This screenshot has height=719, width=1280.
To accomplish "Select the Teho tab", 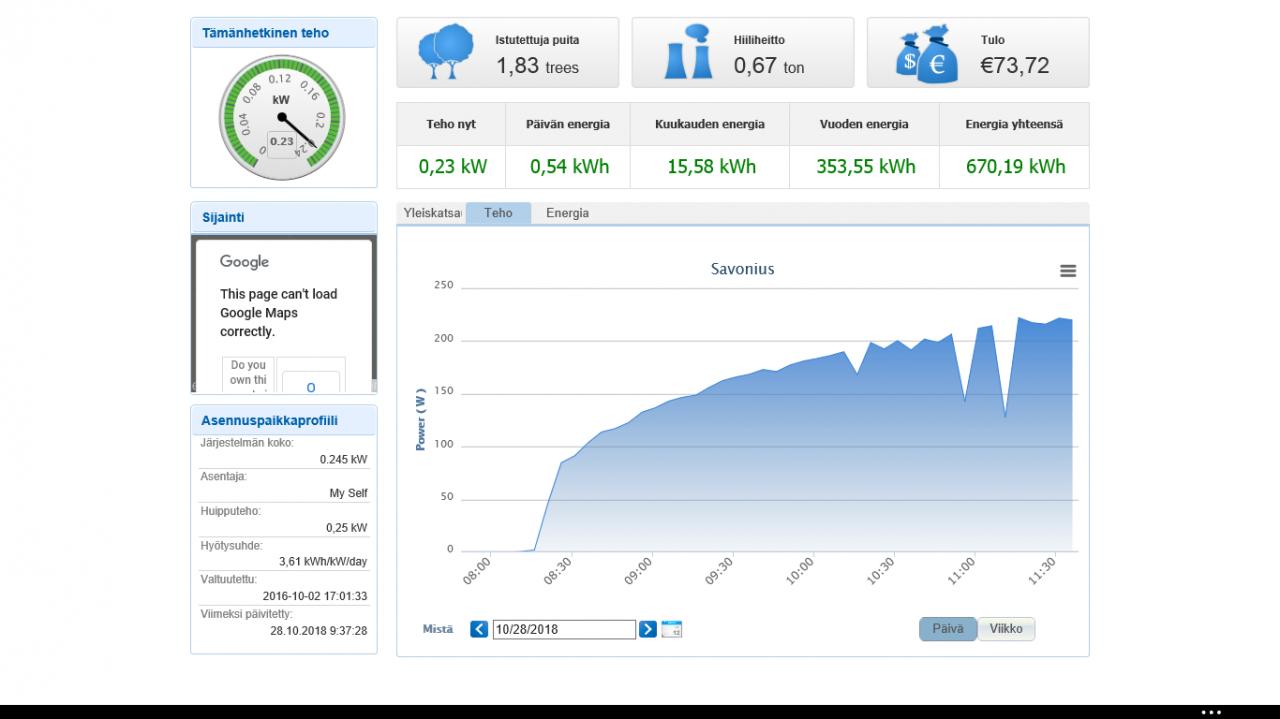I will coord(498,213).
